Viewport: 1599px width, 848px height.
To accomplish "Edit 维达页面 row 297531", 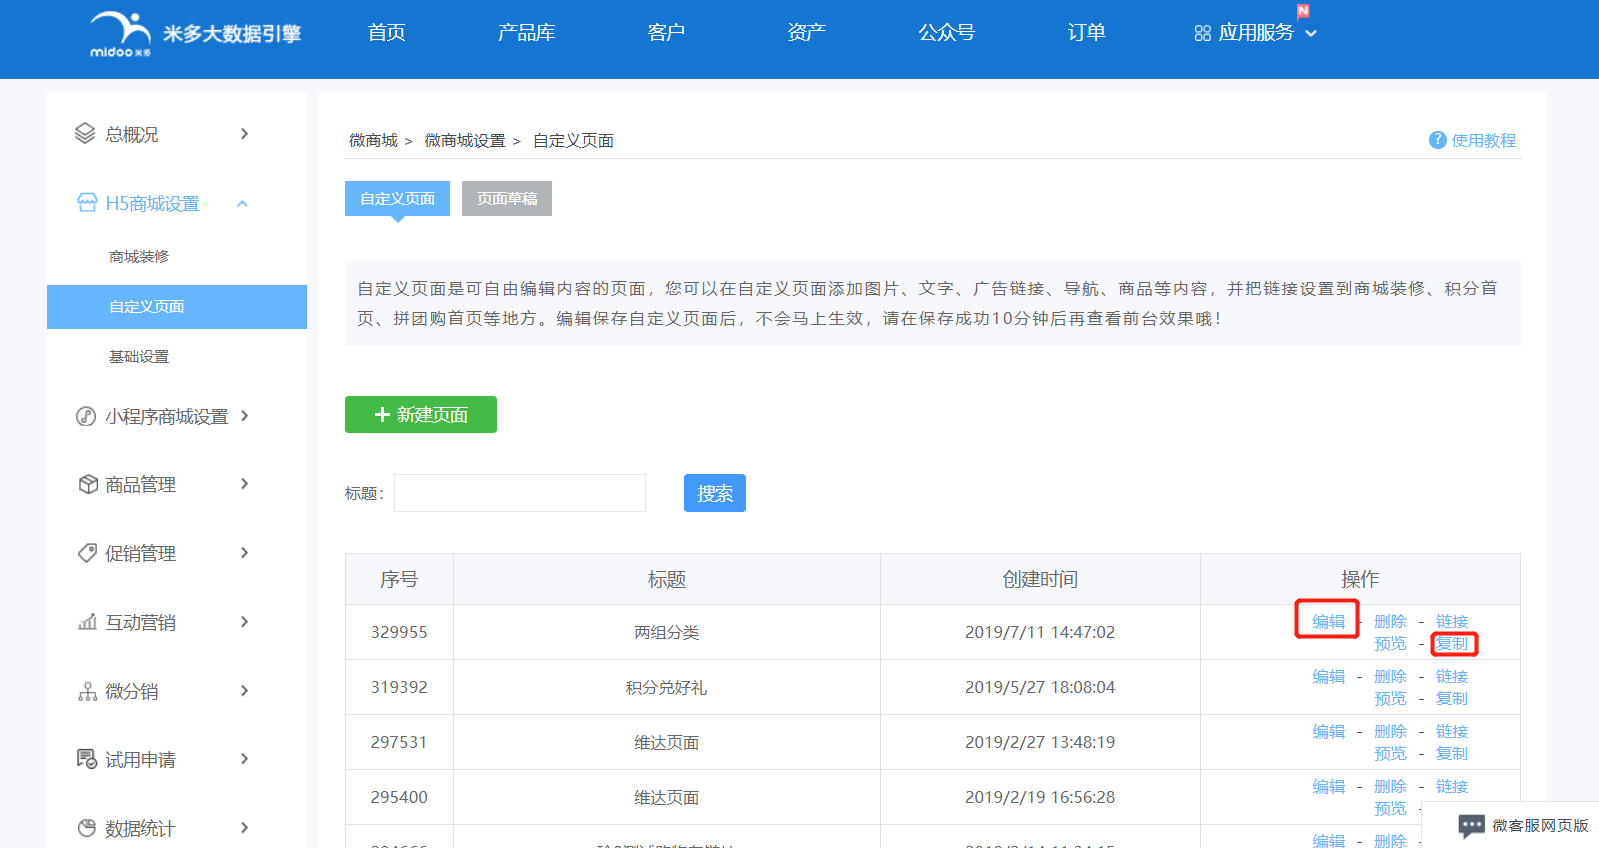I will [1329, 732].
